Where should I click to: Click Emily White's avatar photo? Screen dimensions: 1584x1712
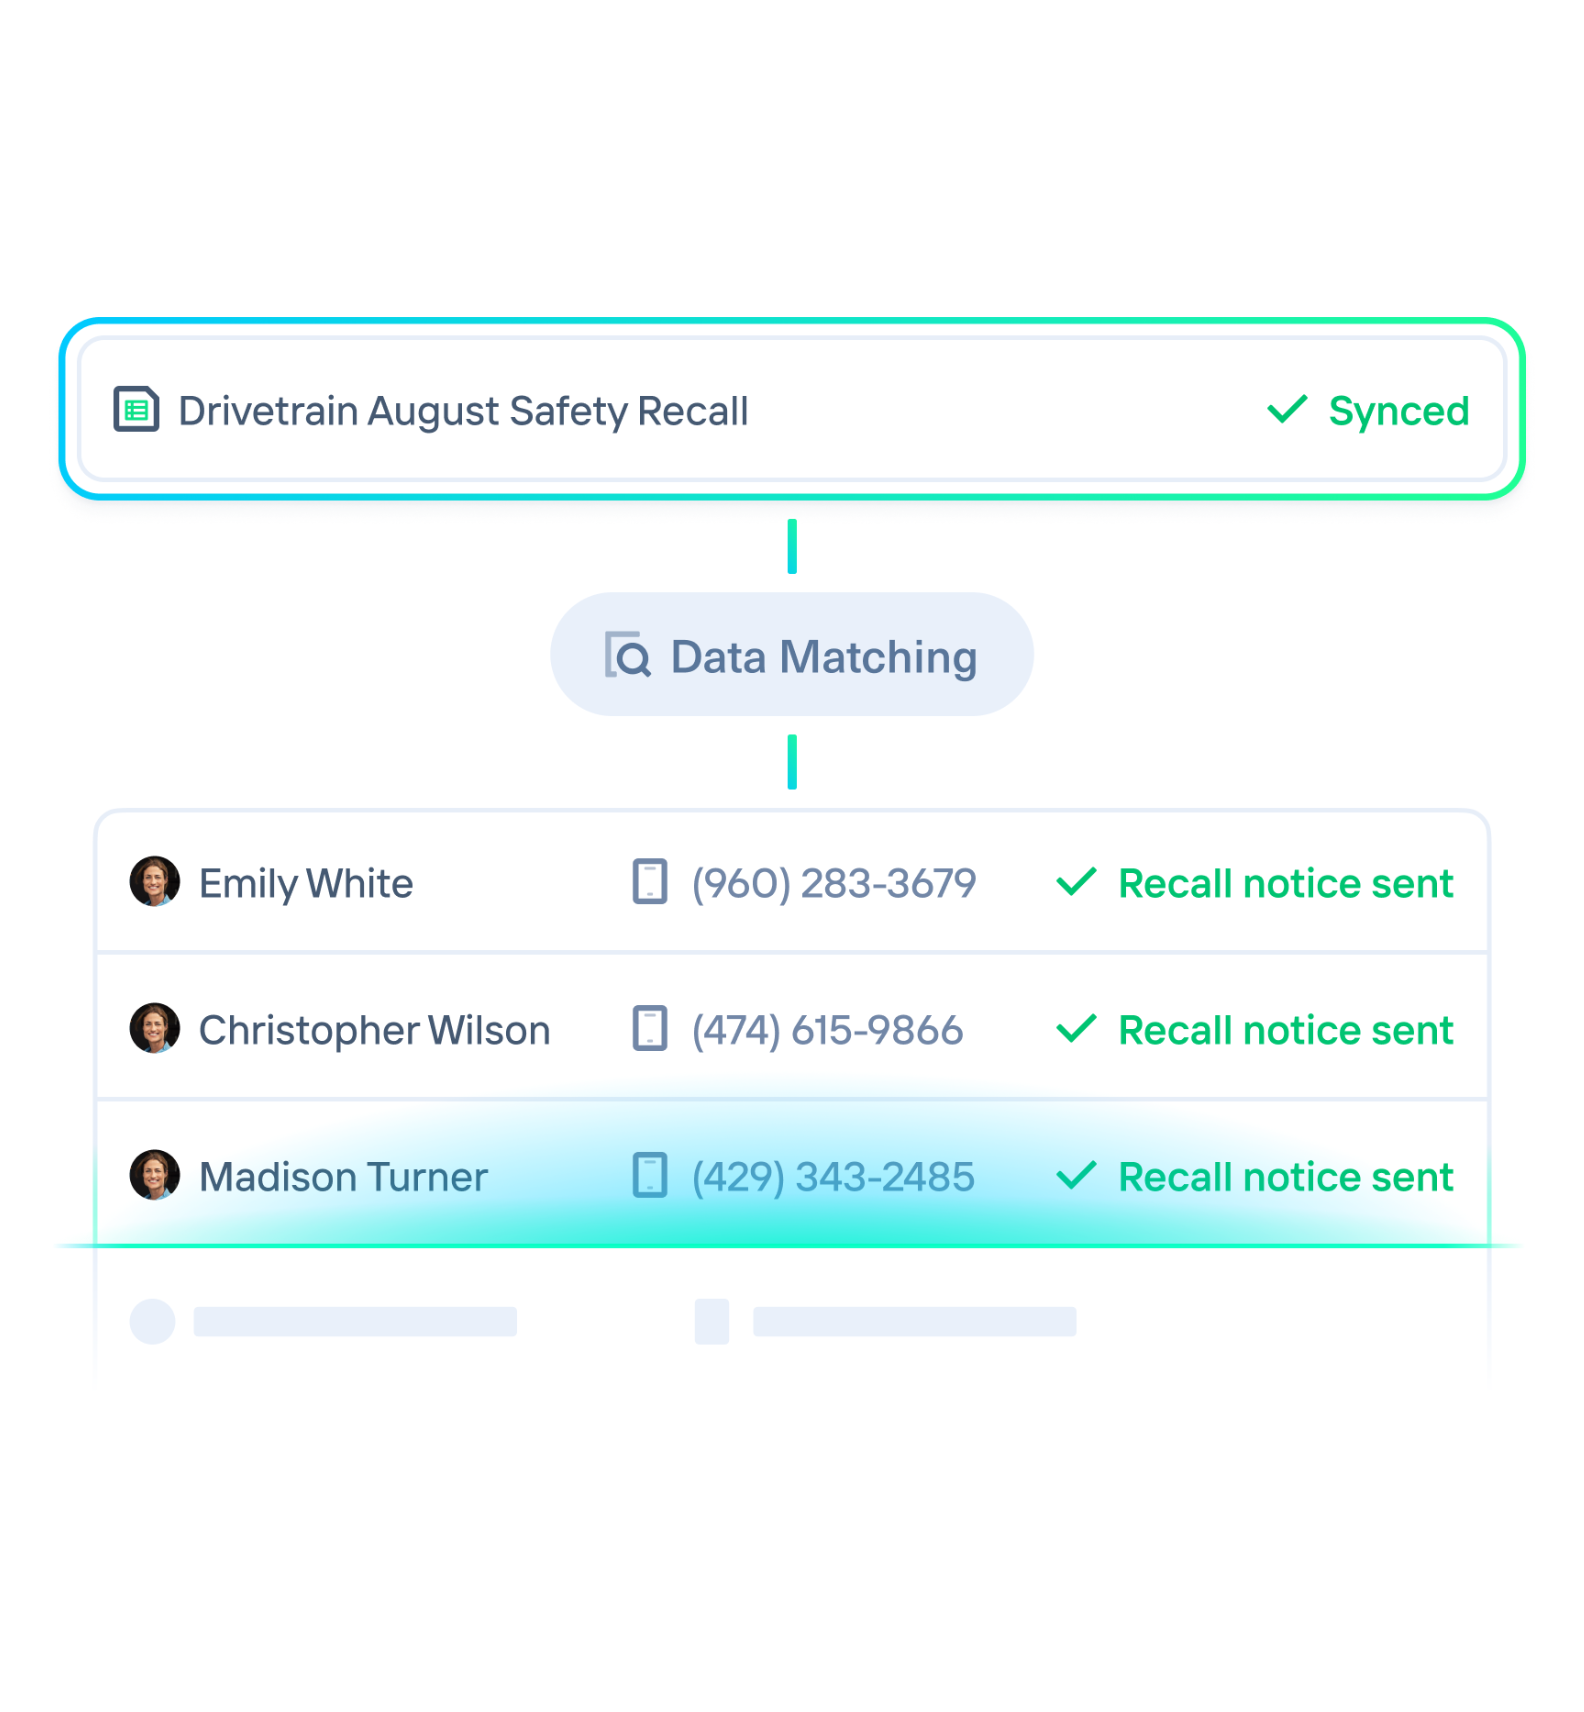point(155,881)
